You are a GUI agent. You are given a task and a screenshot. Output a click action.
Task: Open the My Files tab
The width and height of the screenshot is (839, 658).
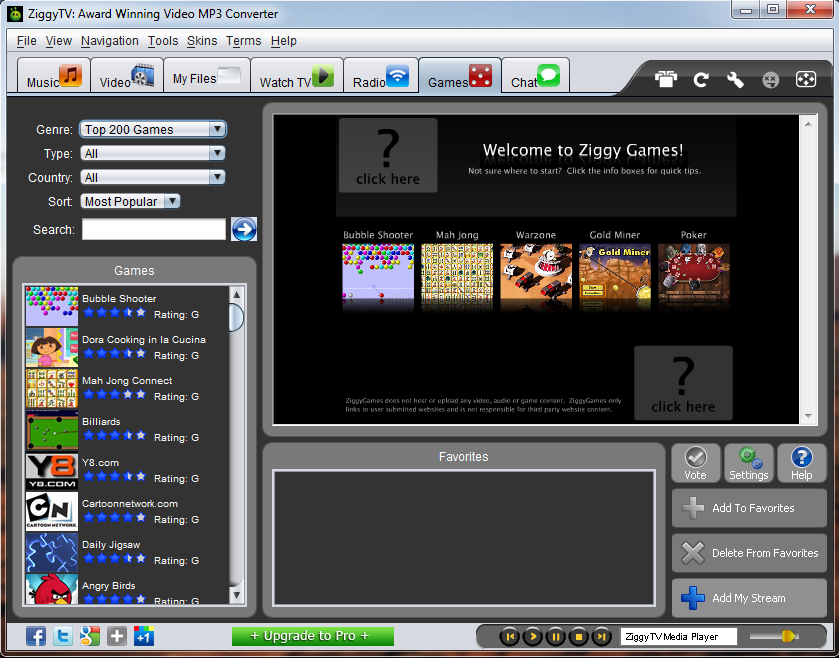pos(207,76)
